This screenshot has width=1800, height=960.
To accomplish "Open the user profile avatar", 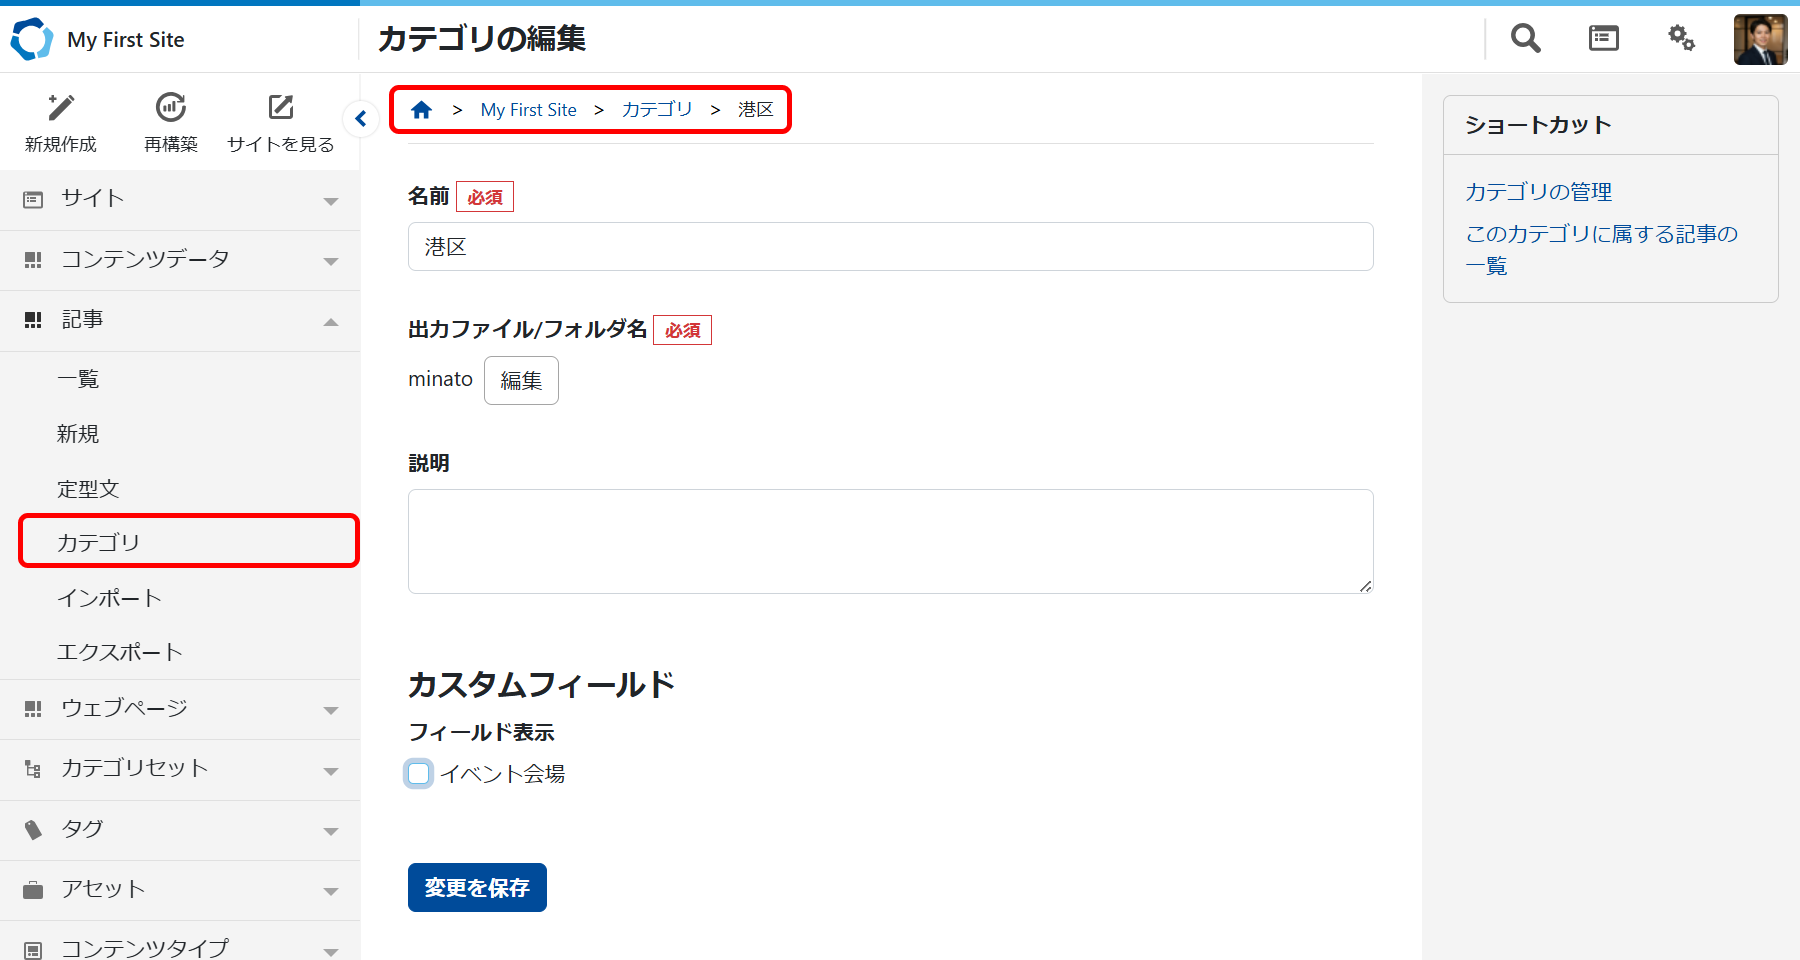I will tap(1760, 40).
